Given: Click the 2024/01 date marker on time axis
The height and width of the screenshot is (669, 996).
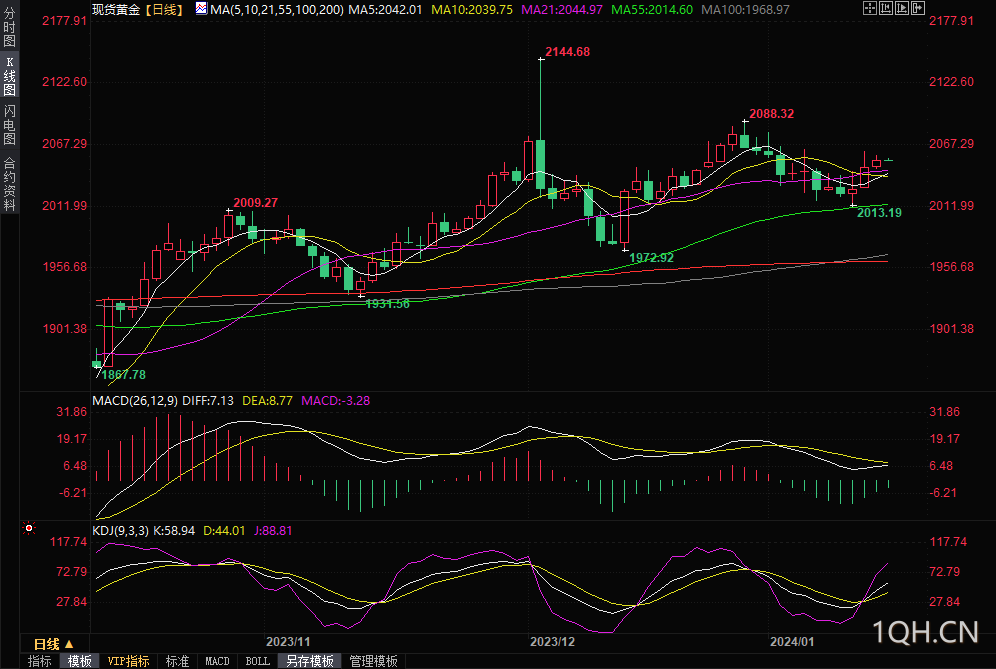Looking at the screenshot, I should click(791, 642).
